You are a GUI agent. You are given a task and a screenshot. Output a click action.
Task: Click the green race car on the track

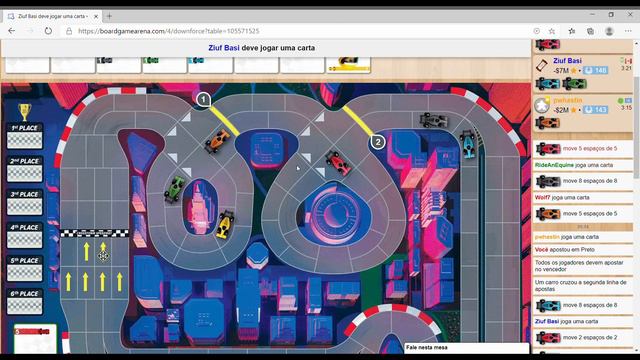[x=174, y=189]
